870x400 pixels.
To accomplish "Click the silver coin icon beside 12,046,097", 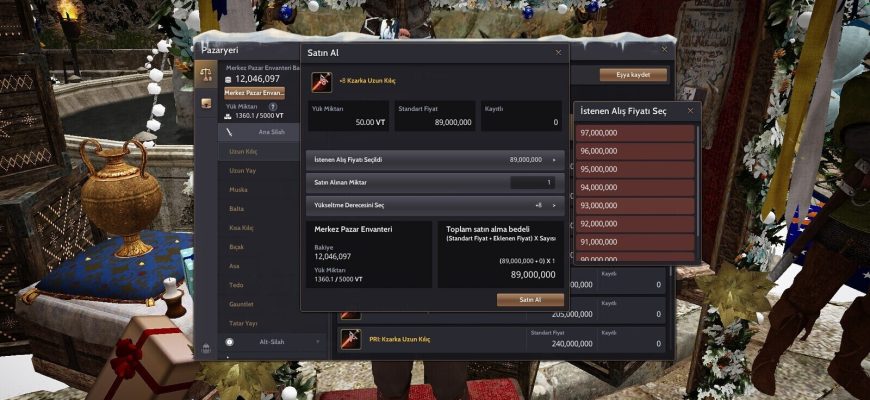I will (228, 79).
